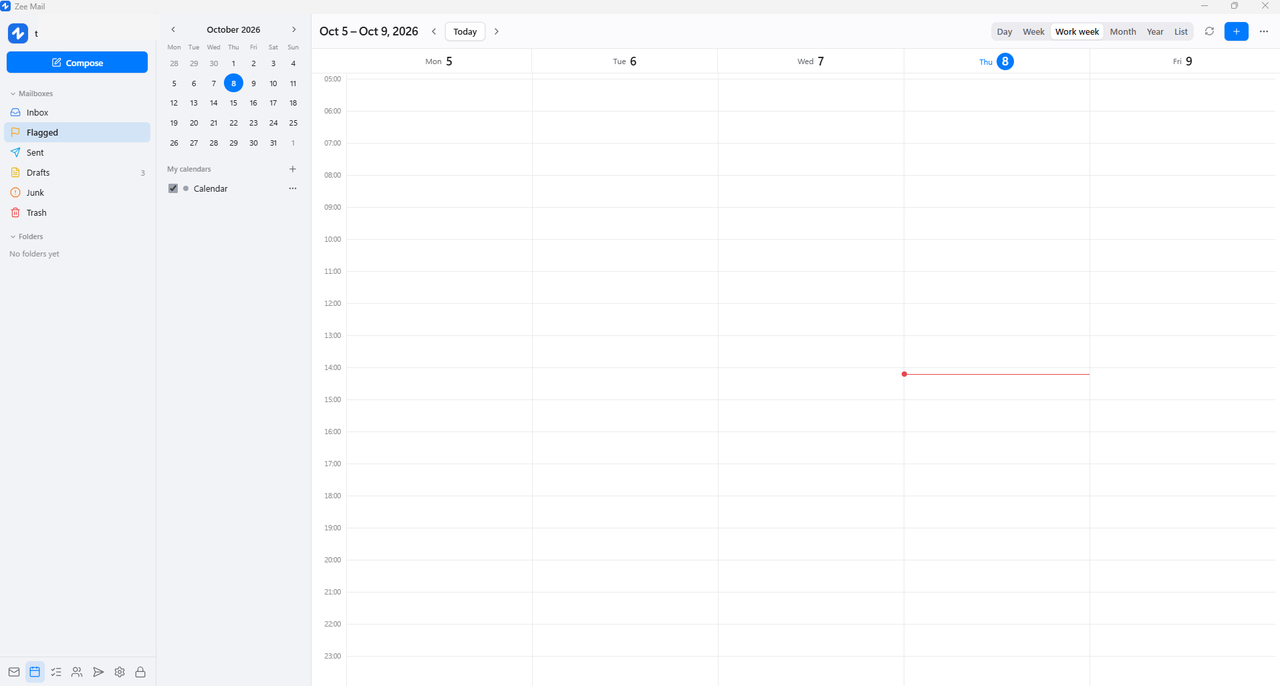
Task: Go to previous month in mini calendar
Action: tap(173, 30)
